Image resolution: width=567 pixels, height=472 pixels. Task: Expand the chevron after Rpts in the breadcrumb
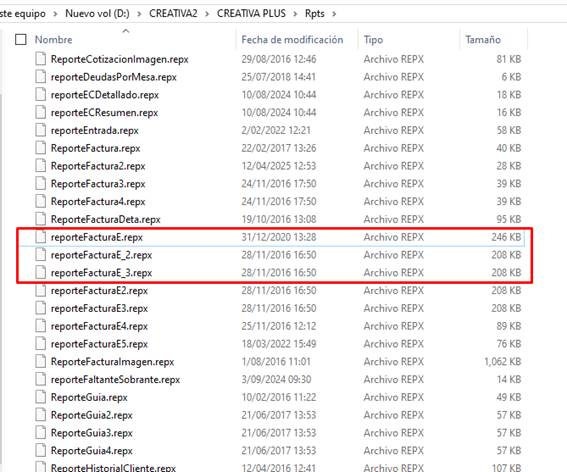pyautogui.click(x=334, y=14)
